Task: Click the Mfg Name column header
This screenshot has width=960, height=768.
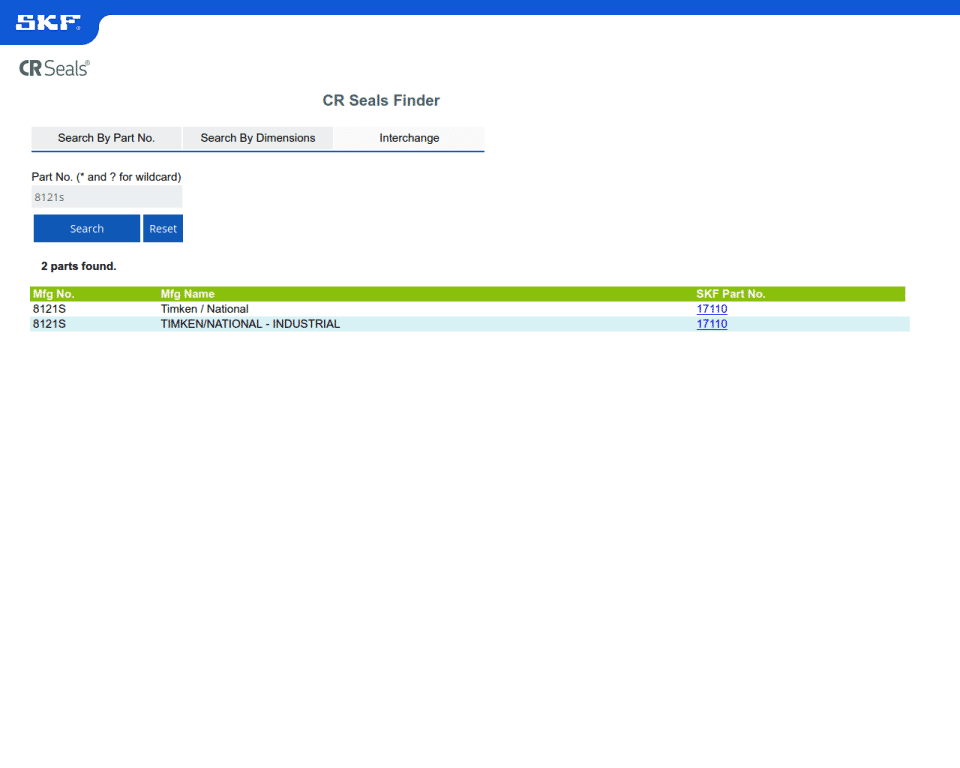Action: coord(188,294)
